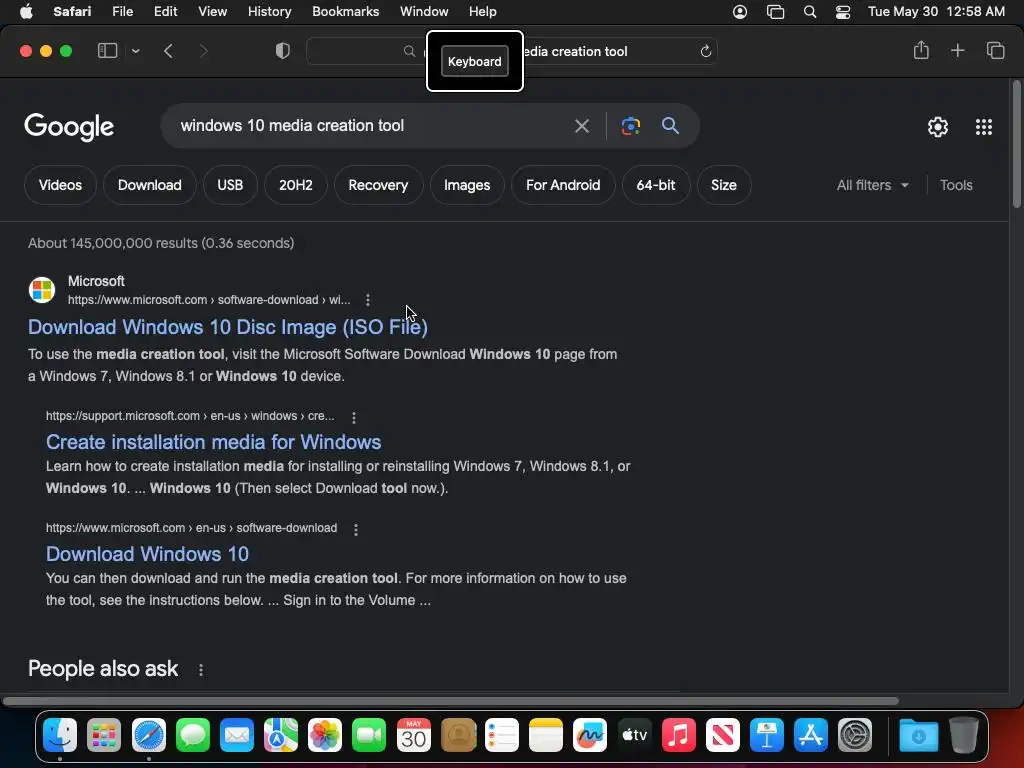This screenshot has width=1024, height=768.
Task: Open Download Windows 10 Disc Image link
Action: coord(228,327)
